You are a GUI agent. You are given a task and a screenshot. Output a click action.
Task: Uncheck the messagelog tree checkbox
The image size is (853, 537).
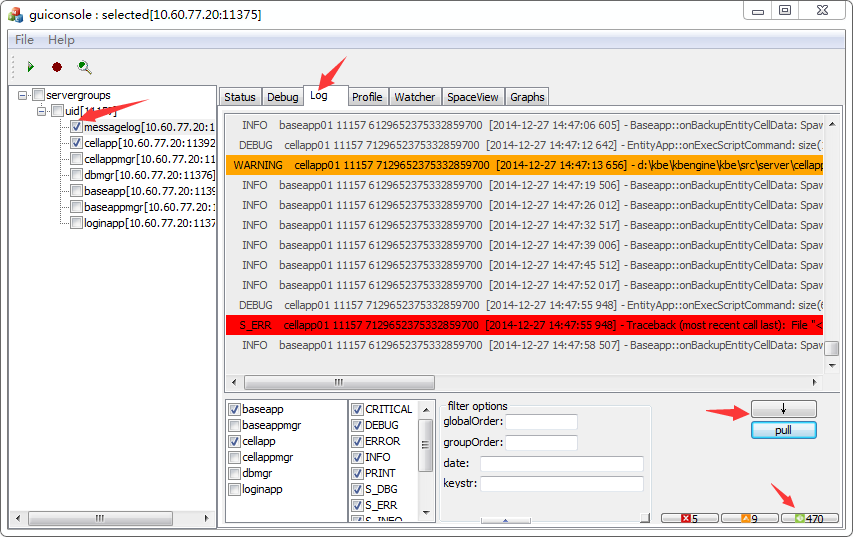[76, 127]
